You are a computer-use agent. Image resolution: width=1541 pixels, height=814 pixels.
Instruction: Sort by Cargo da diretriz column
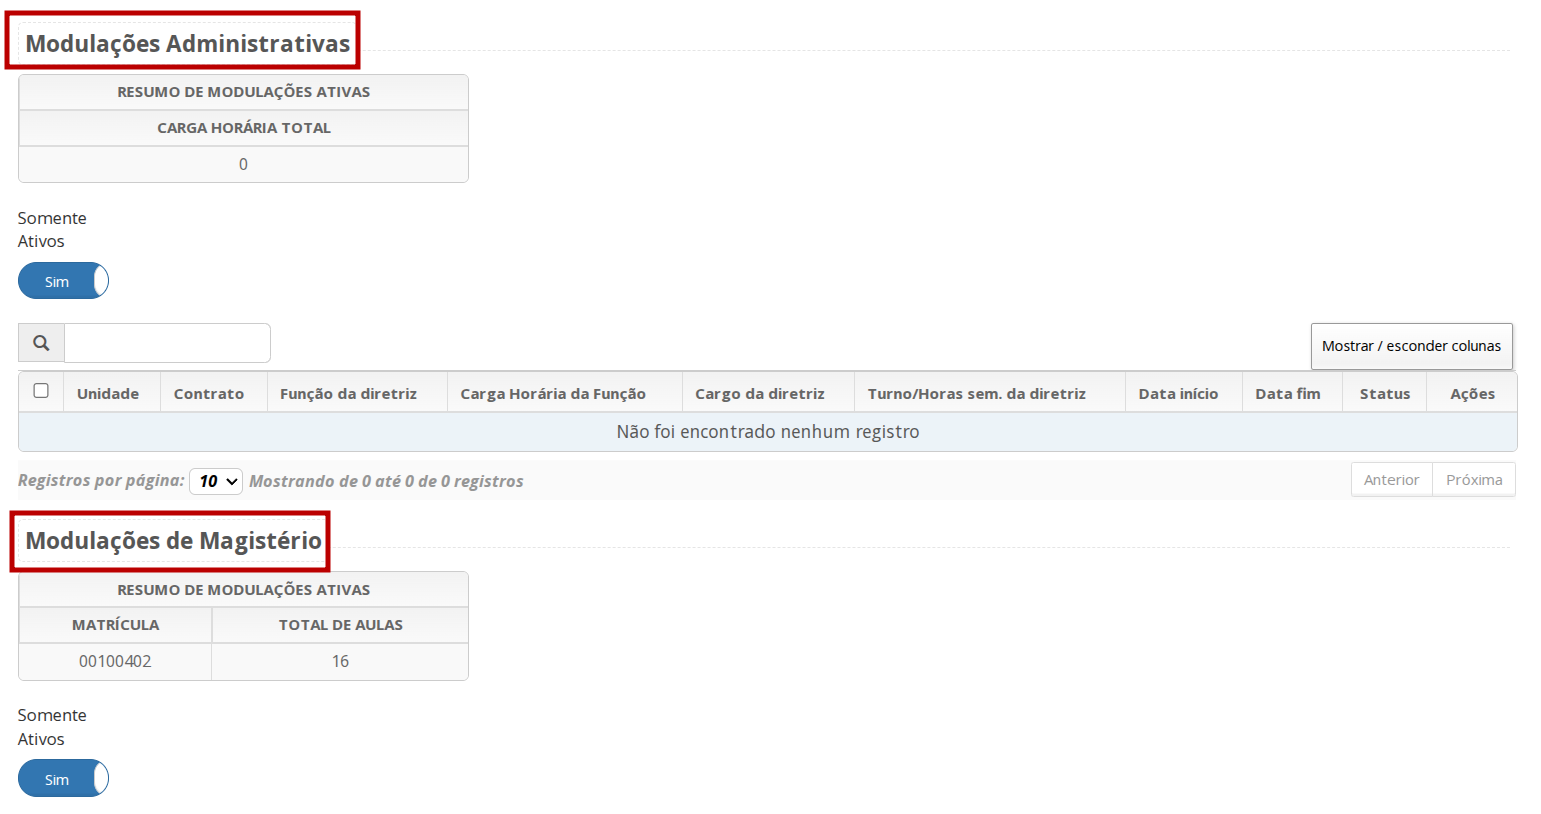760,394
